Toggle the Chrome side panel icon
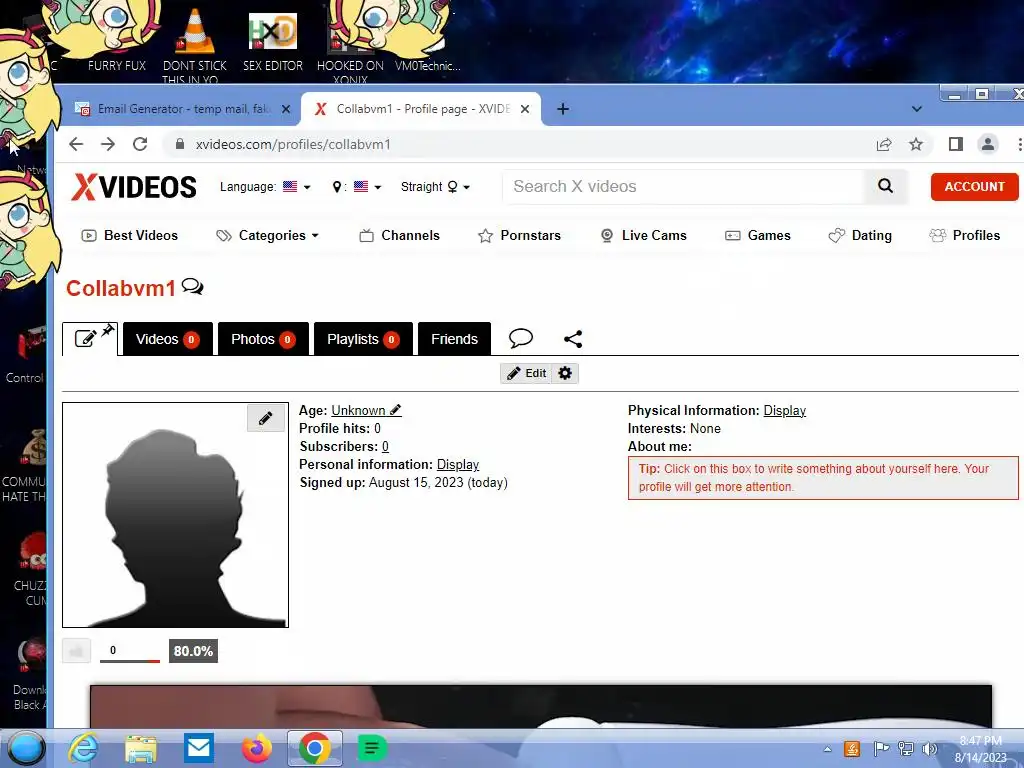This screenshot has width=1024, height=768. coord(955,144)
